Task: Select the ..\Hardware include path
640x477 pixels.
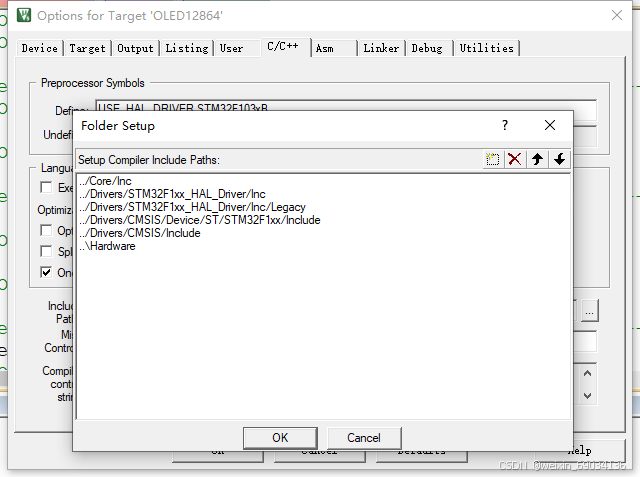Action: coord(324,246)
